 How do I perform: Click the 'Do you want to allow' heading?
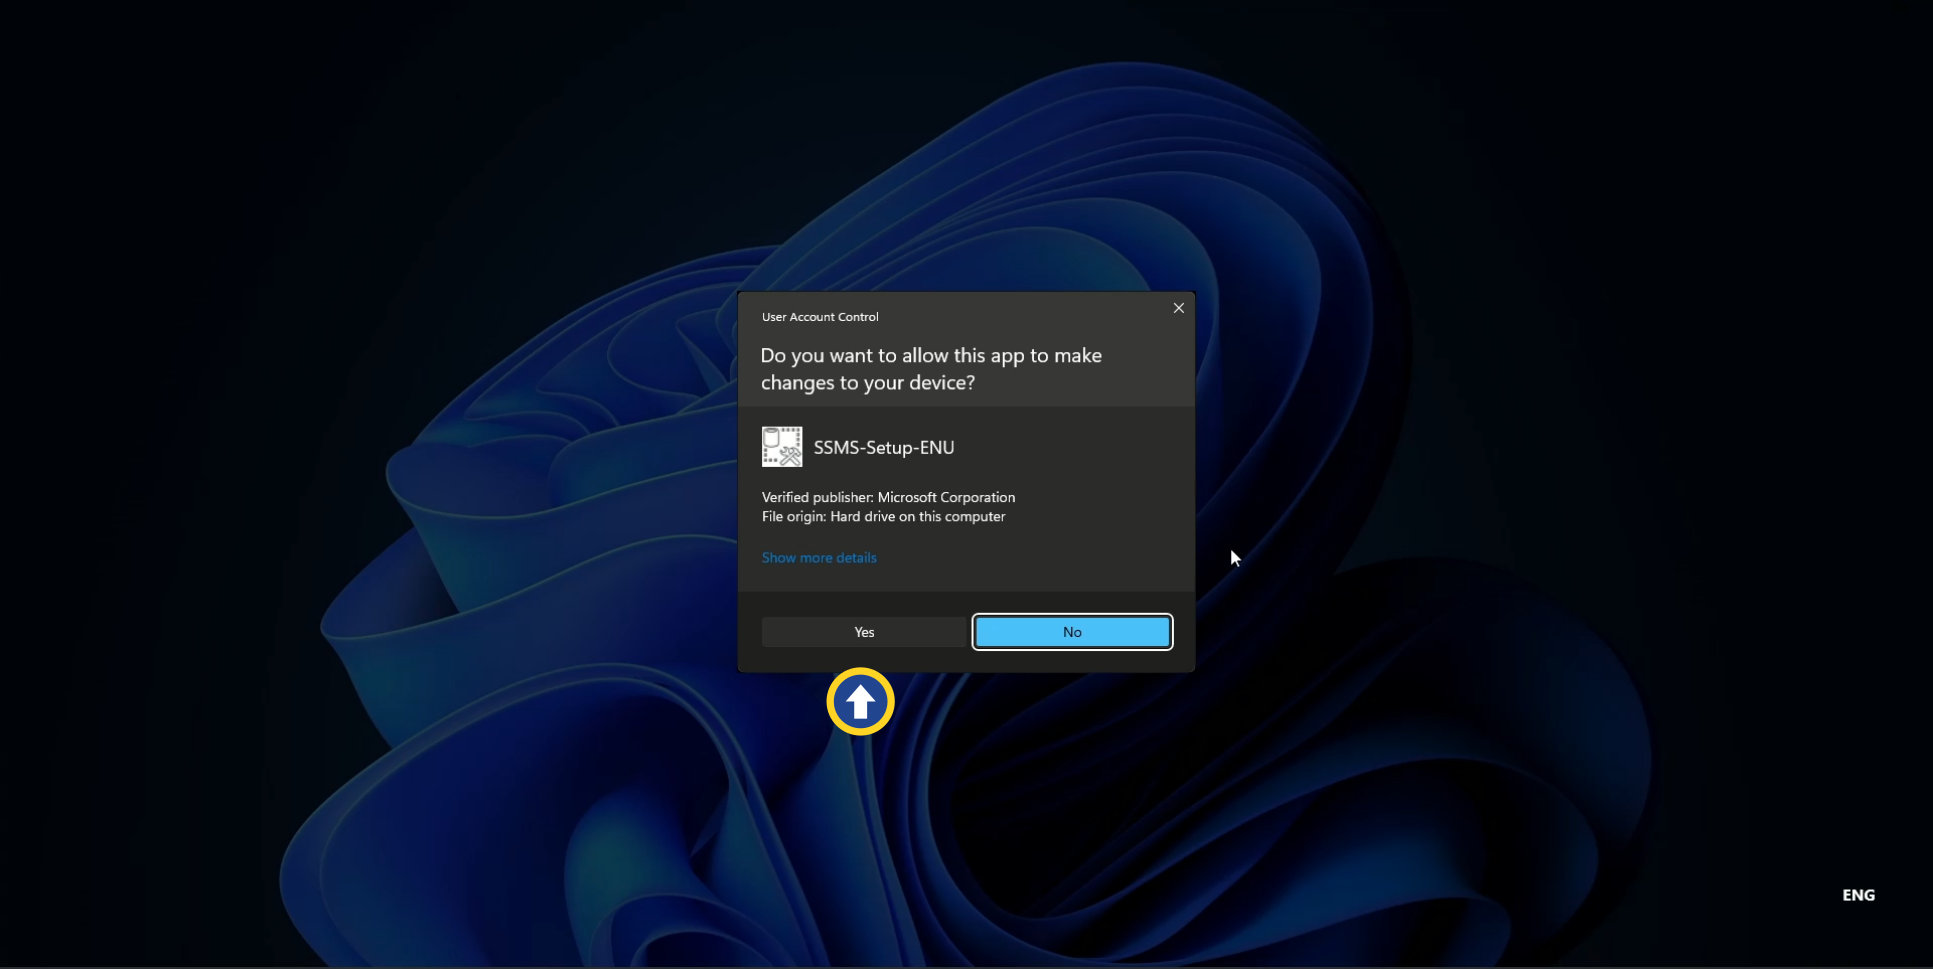coord(931,369)
